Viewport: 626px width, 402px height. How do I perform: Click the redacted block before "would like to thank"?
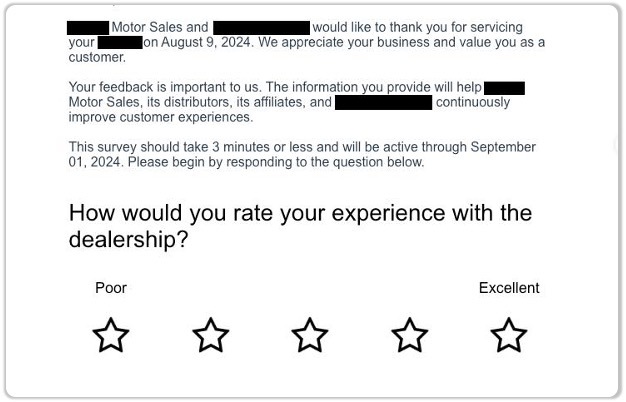click(x=261, y=27)
